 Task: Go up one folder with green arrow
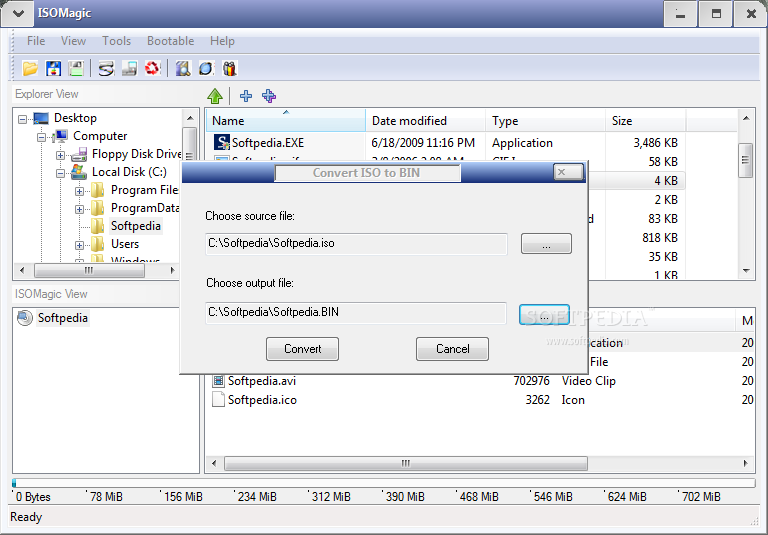[215, 96]
